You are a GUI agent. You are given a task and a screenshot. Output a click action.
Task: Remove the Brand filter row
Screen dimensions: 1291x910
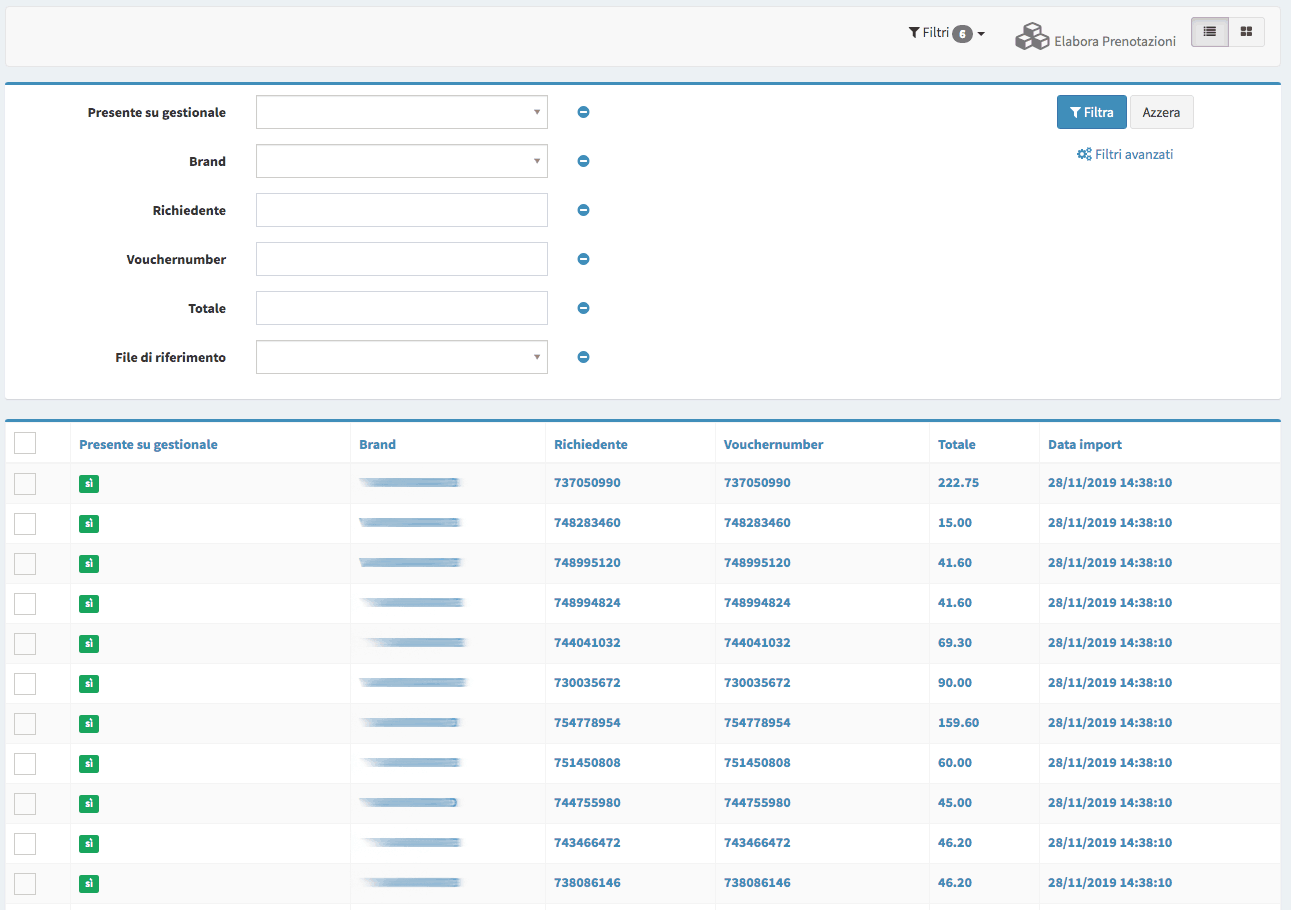(x=583, y=161)
